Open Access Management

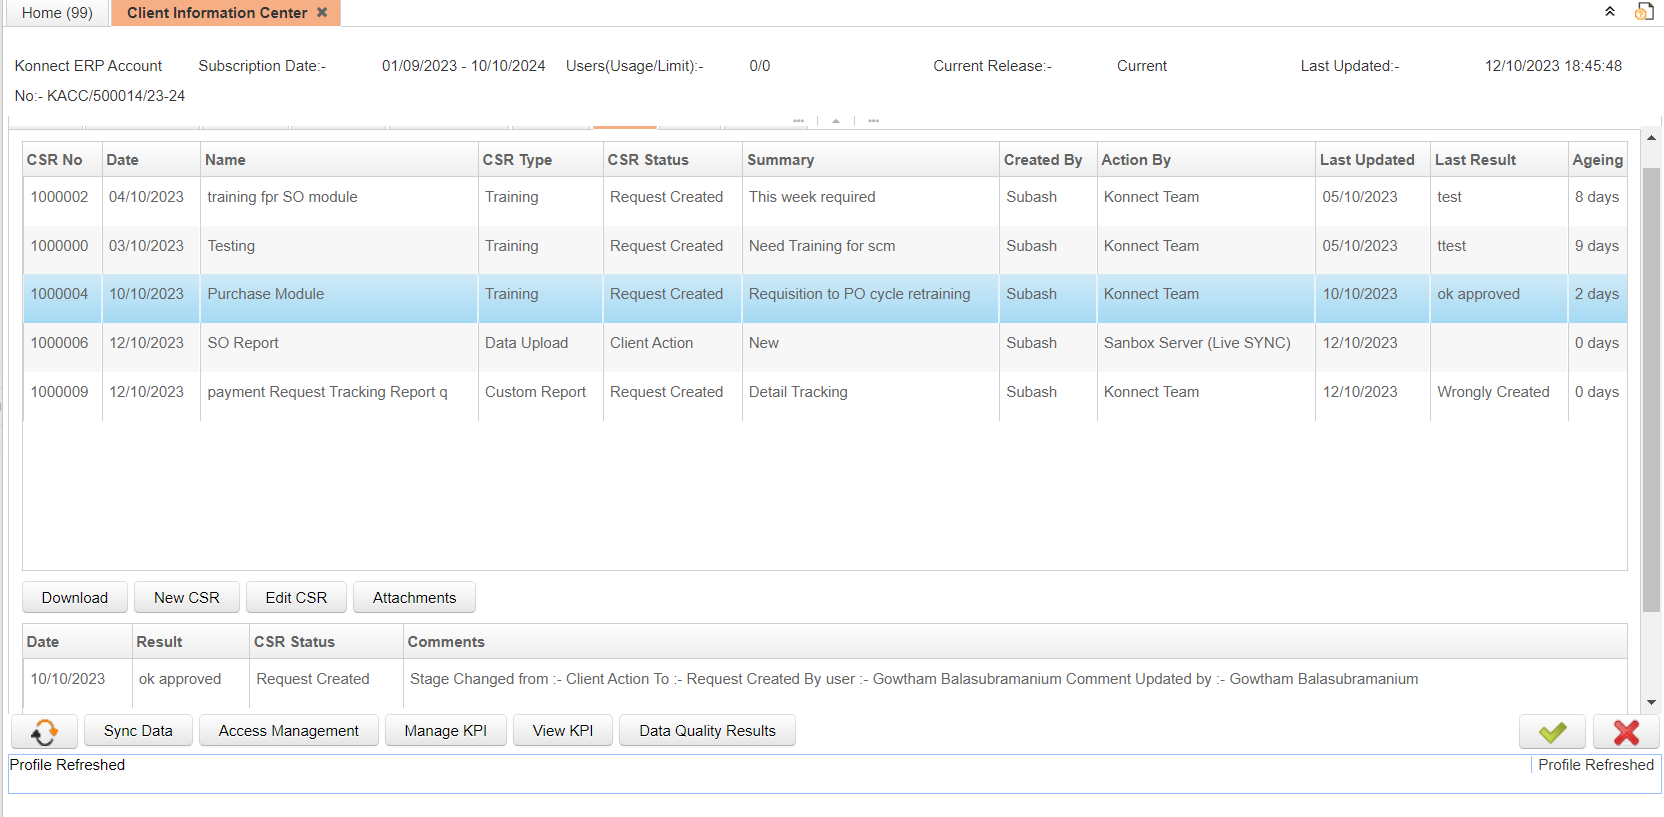pos(288,731)
